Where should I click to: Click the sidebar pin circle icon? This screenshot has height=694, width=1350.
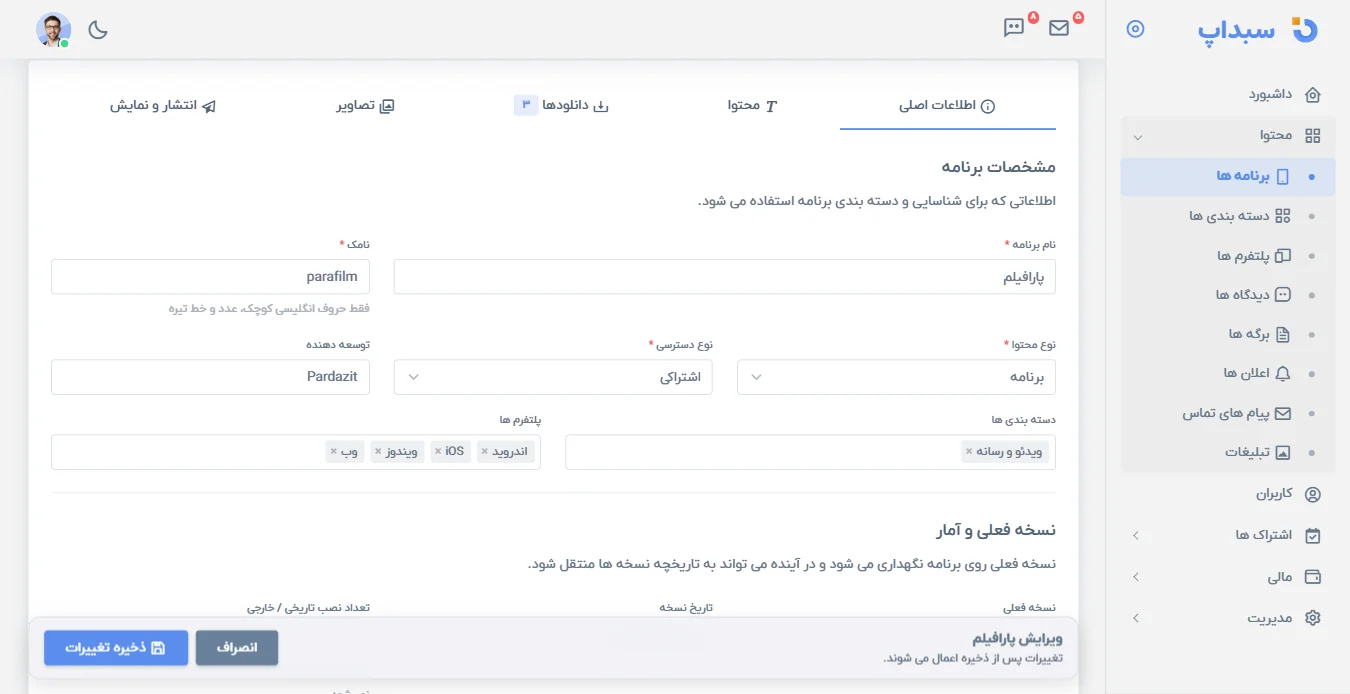tap(1135, 29)
